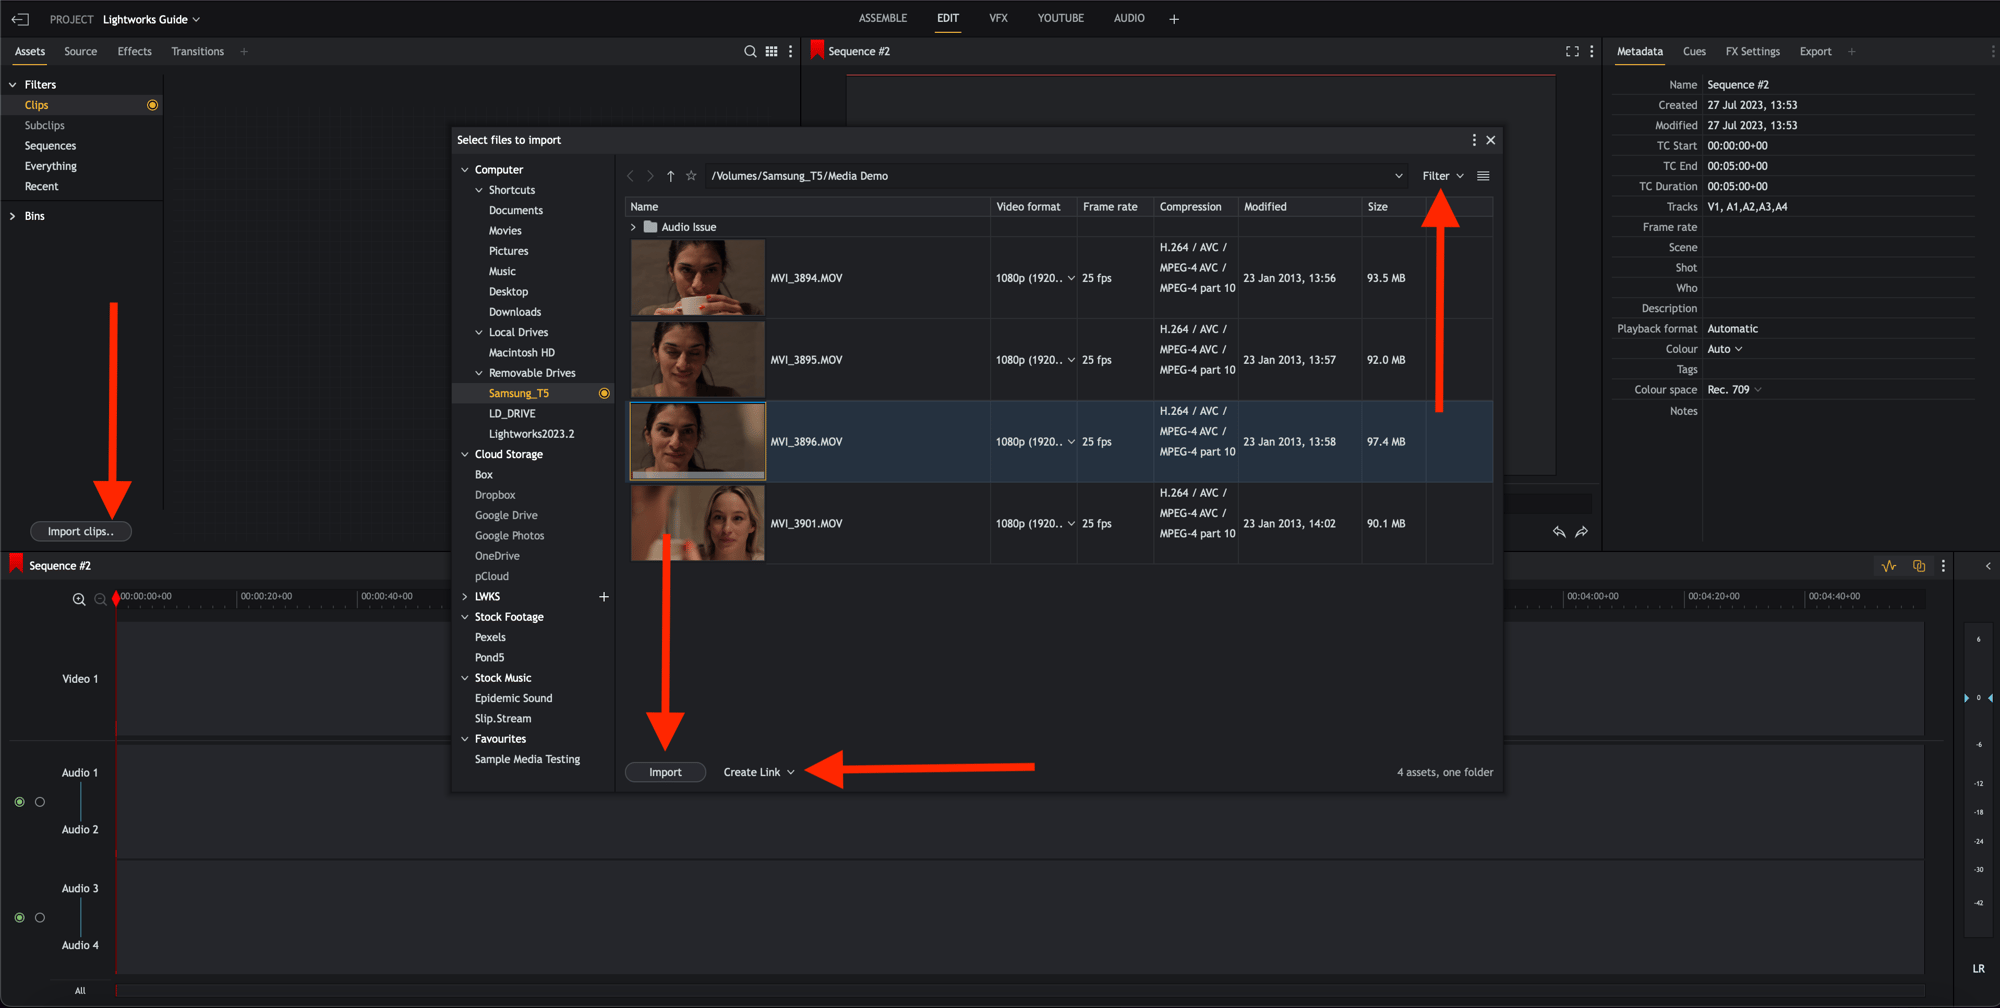Toggle the Clips filter indicator dot
Image resolution: width=2000 pixels, height=1008 pixels.
point(152,104)
